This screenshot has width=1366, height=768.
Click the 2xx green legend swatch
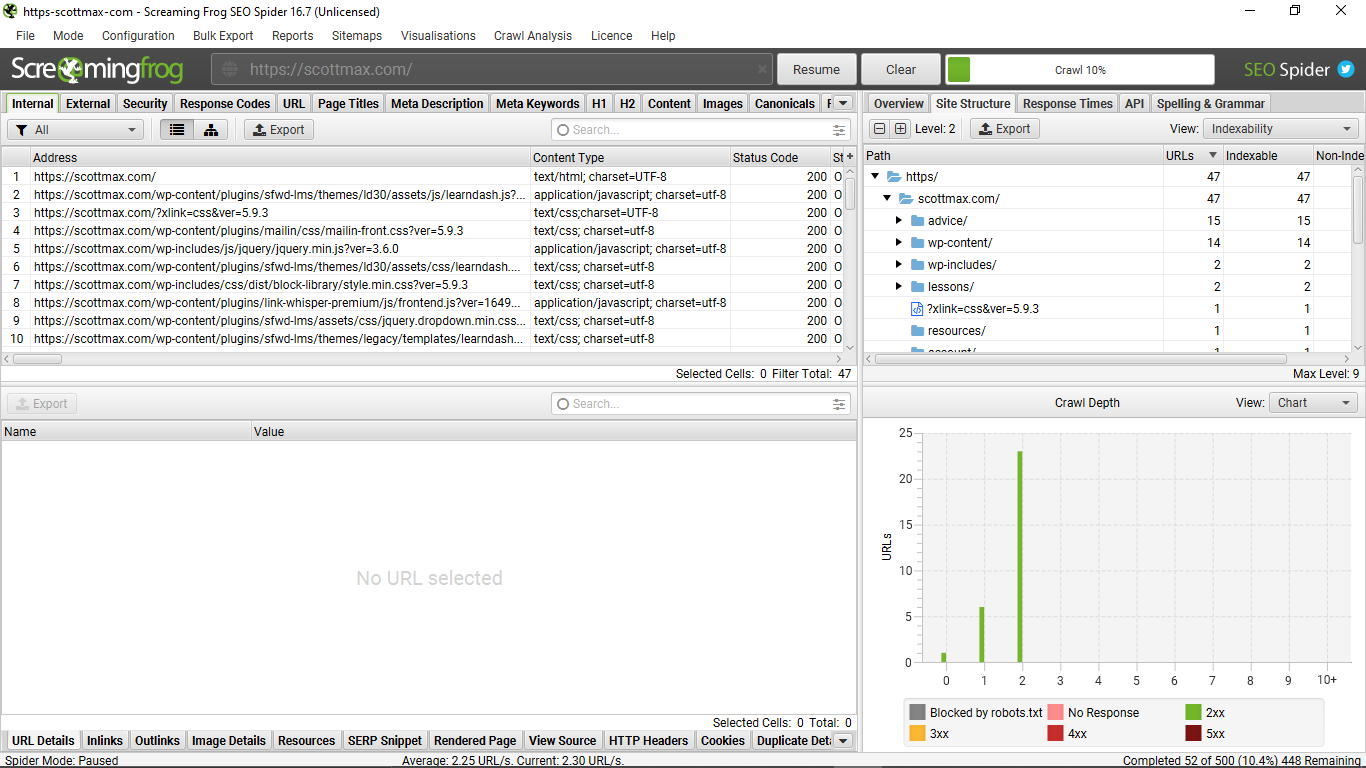coord(1193,713)
